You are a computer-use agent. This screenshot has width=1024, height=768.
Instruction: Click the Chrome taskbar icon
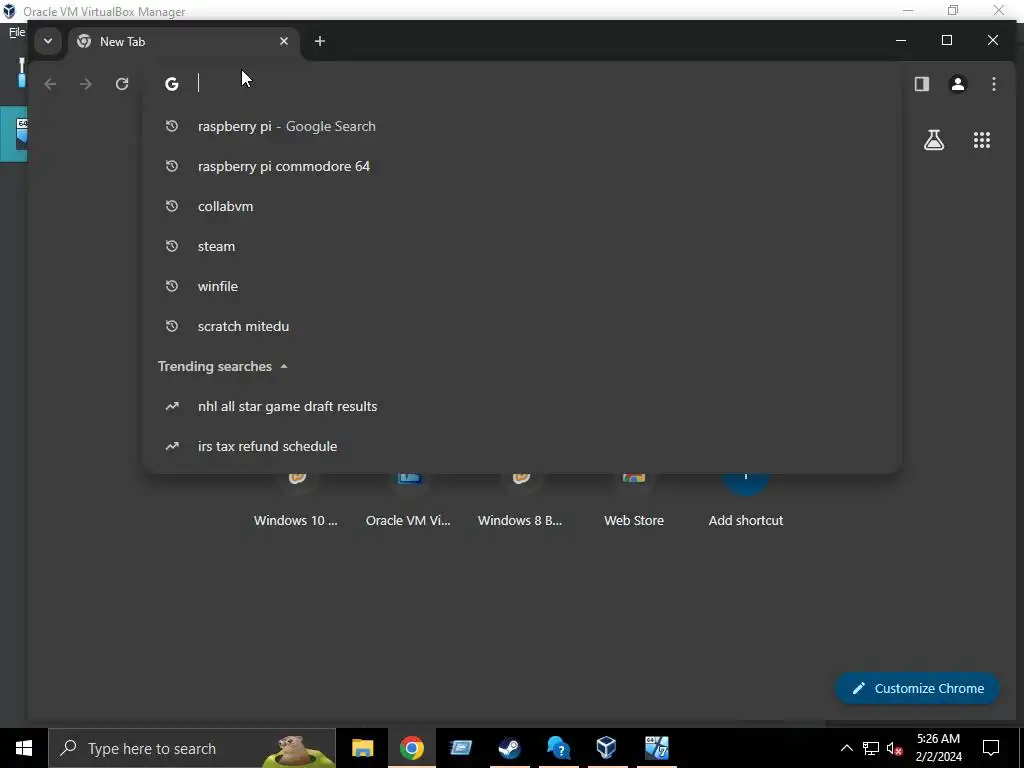[x=411, y=748]
